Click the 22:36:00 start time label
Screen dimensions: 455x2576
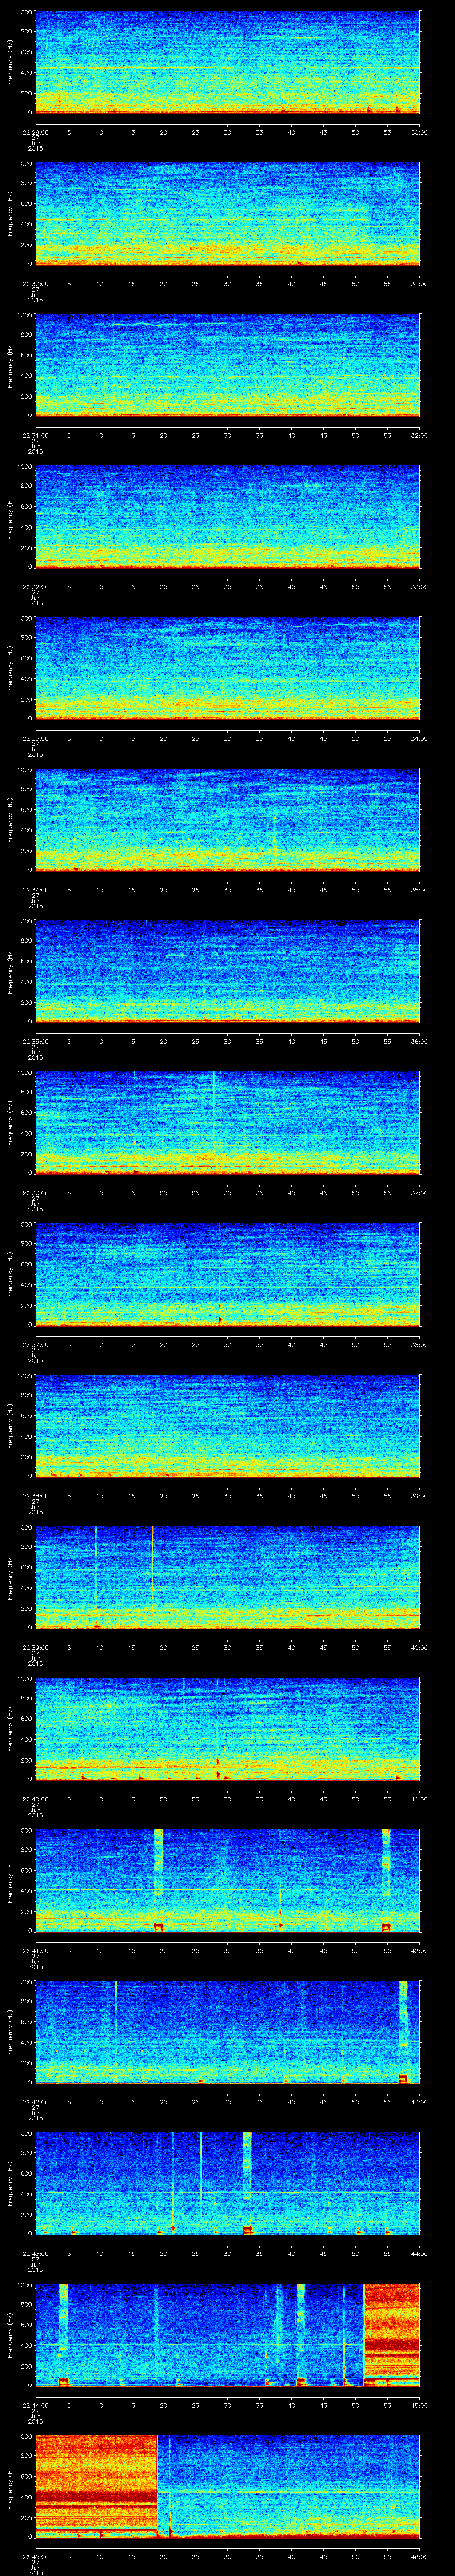(x=35, y=1192)
